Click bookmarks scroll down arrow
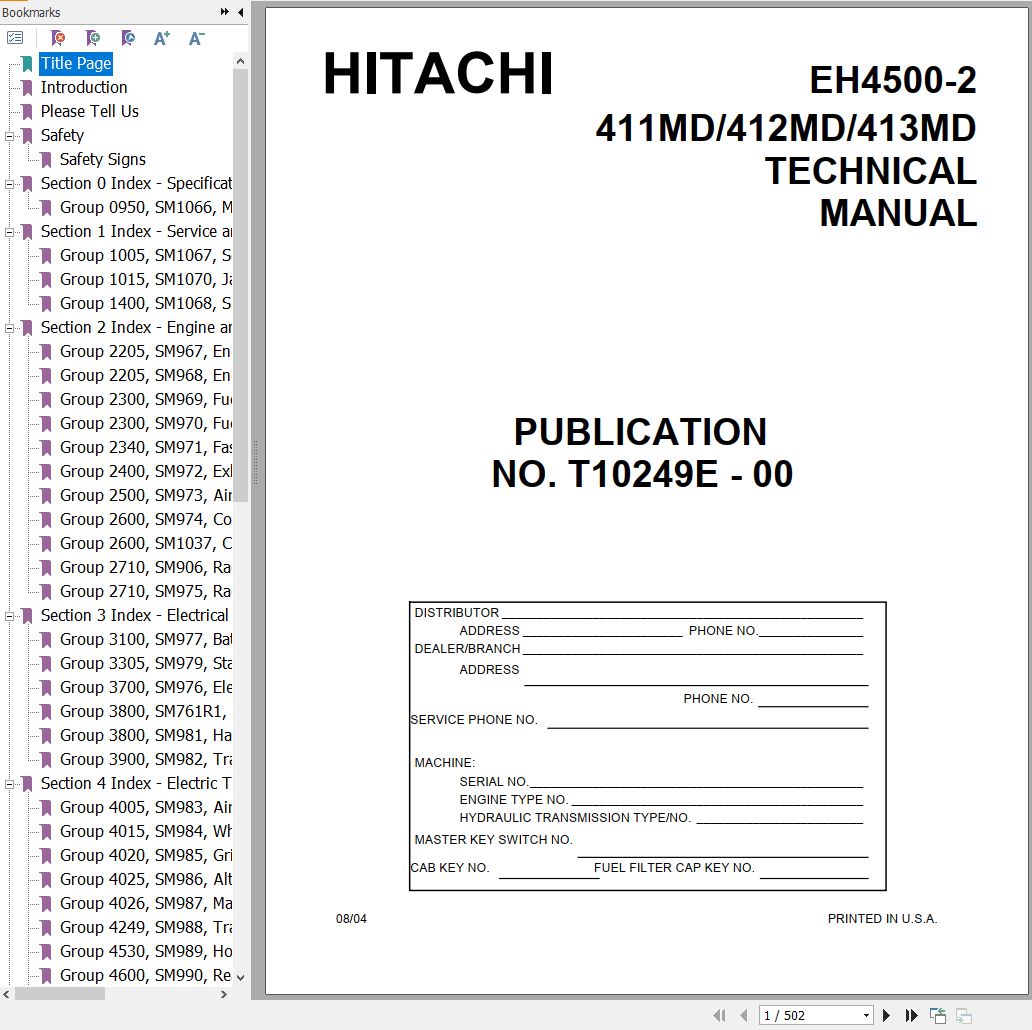Viewport: 1032px width, 1030px height. [x=240, y=978]
